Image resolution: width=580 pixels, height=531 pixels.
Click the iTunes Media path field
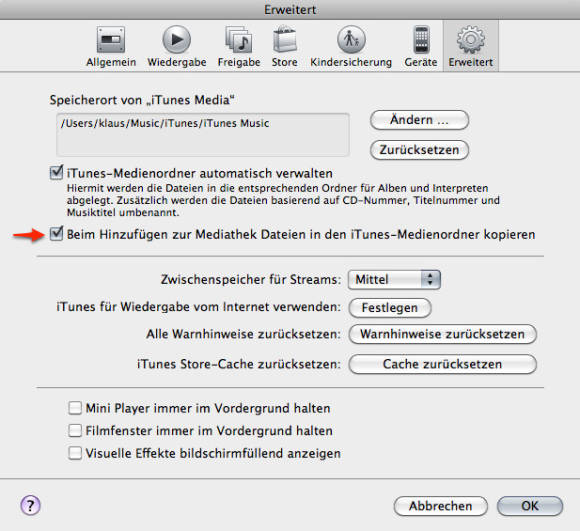(203, 135)
